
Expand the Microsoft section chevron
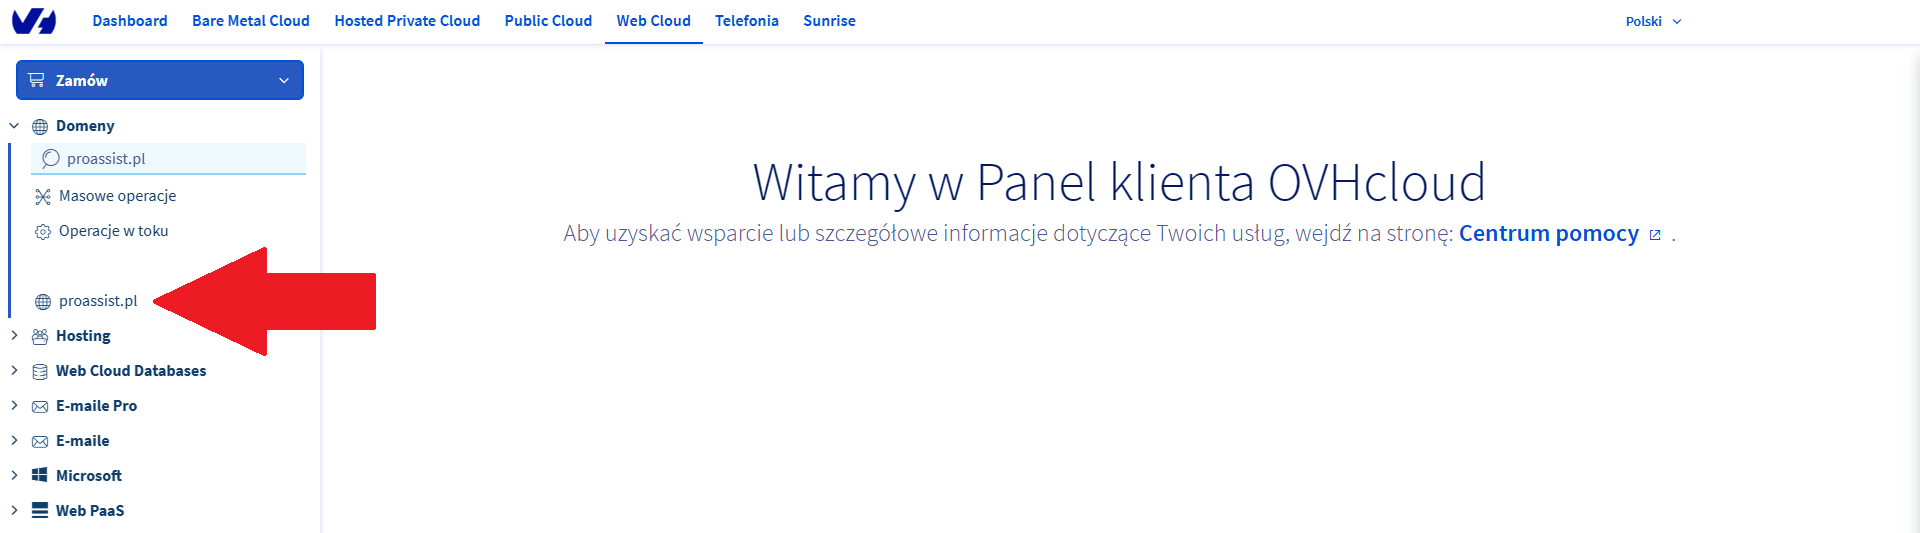(x=14, y=475)
